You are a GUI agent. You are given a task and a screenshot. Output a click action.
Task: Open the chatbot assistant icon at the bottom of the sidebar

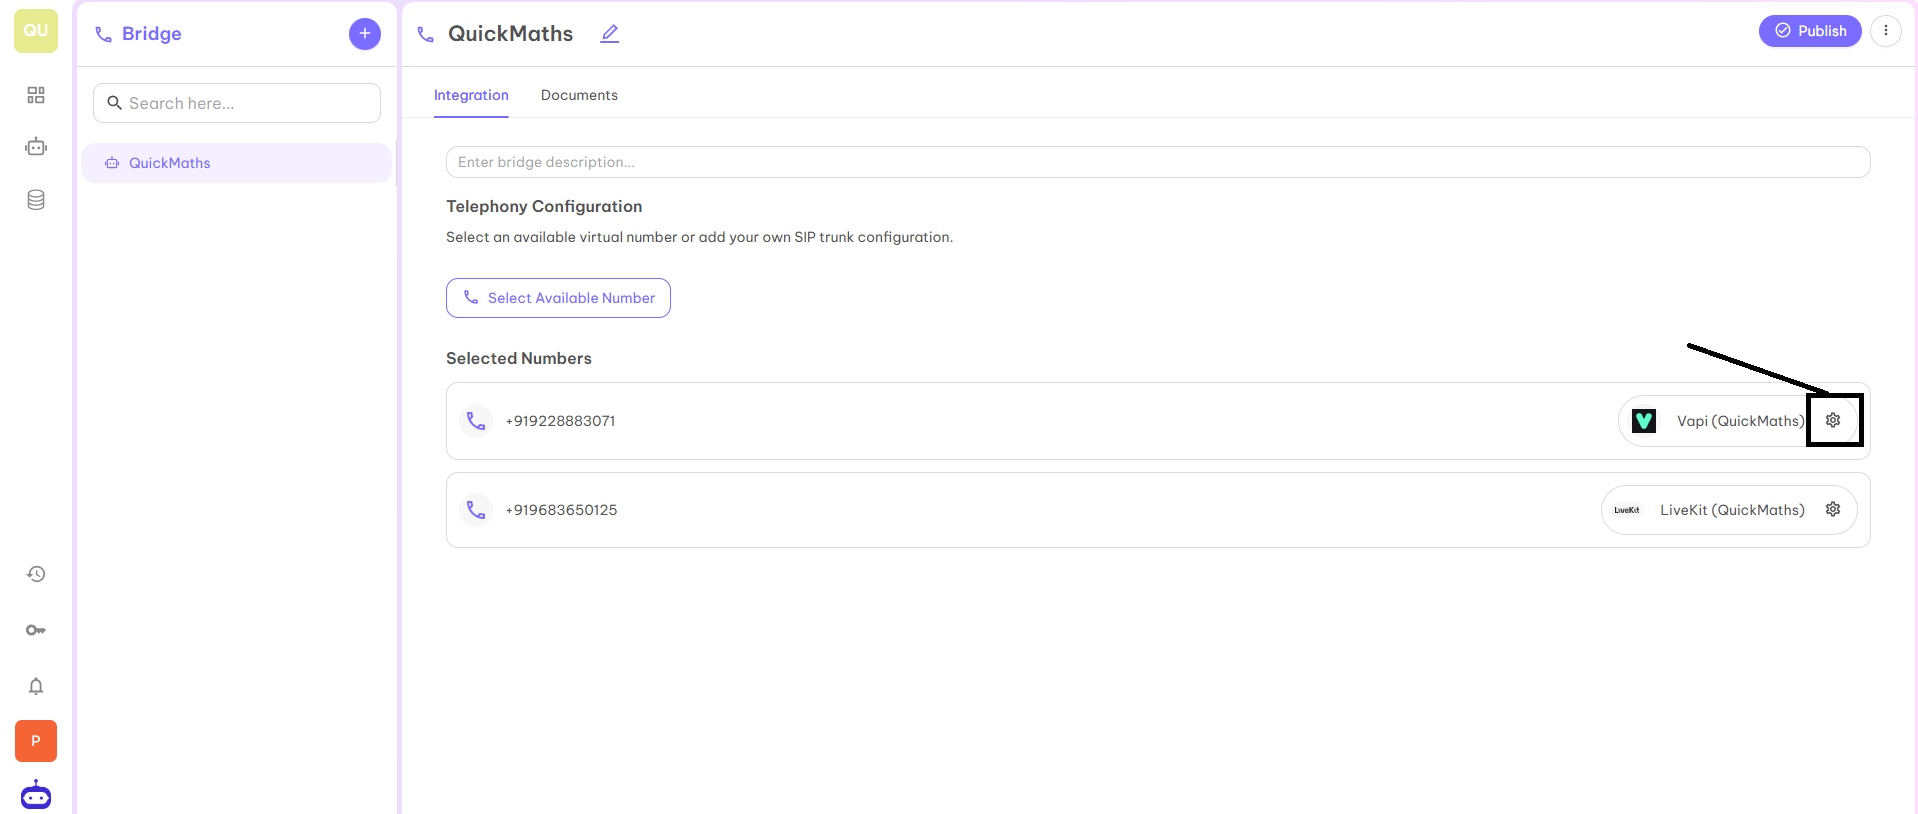pos(36,795)
